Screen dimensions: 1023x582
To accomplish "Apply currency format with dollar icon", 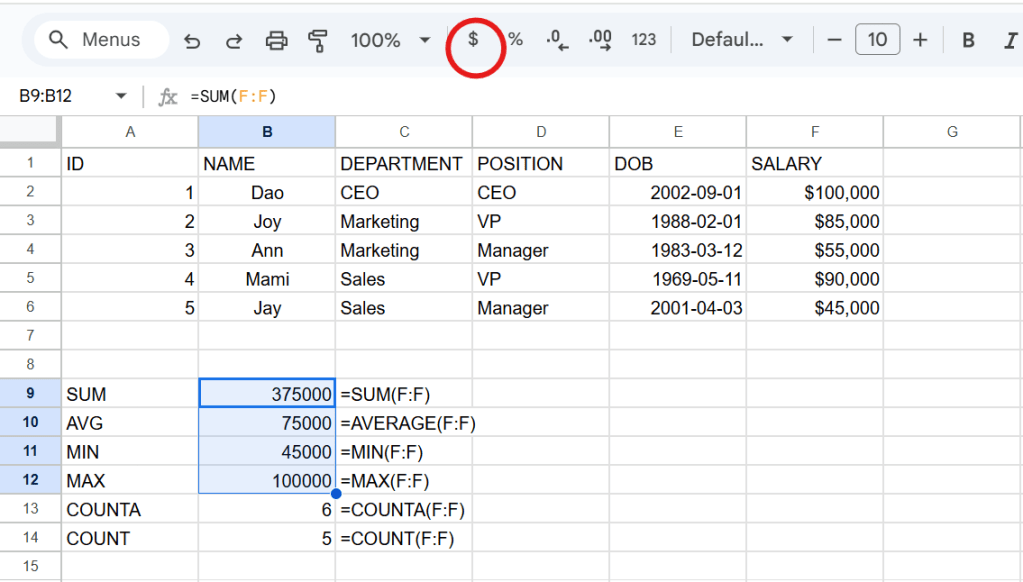I will pos(474,40).
